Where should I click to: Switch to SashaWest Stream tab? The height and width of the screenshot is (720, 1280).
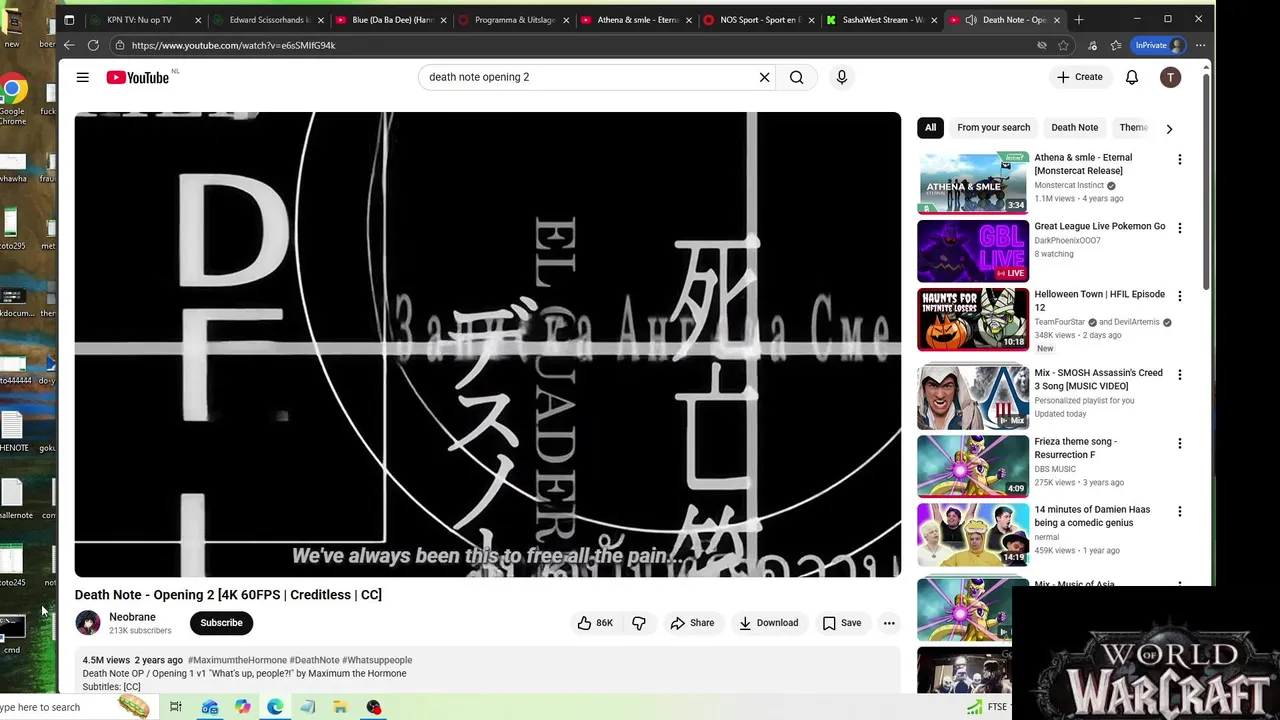click(880, 20)
